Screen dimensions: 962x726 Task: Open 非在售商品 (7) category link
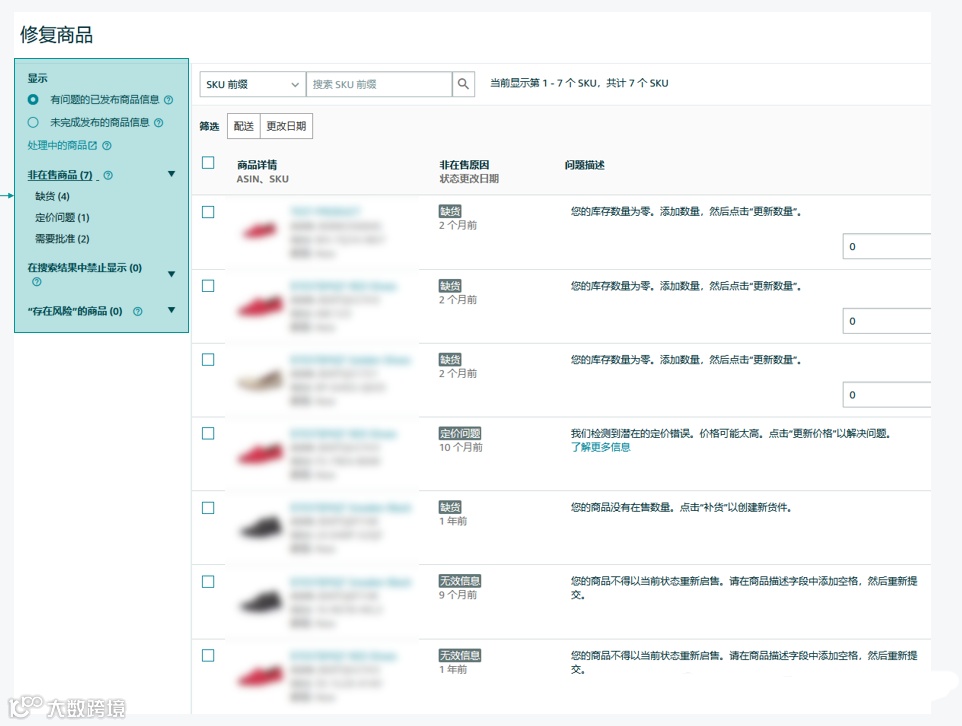coord(60,176)
